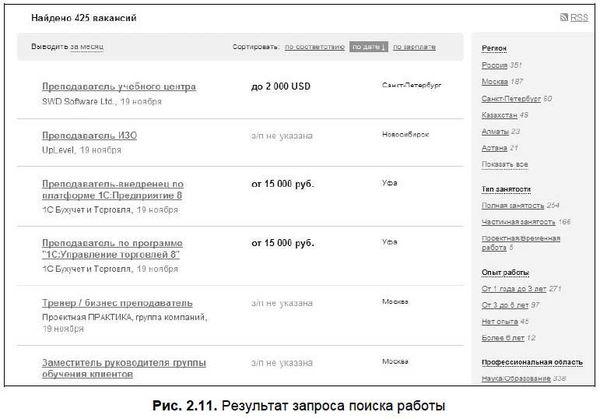Click the 'Новосибирск' location text

tap(405, 134)
